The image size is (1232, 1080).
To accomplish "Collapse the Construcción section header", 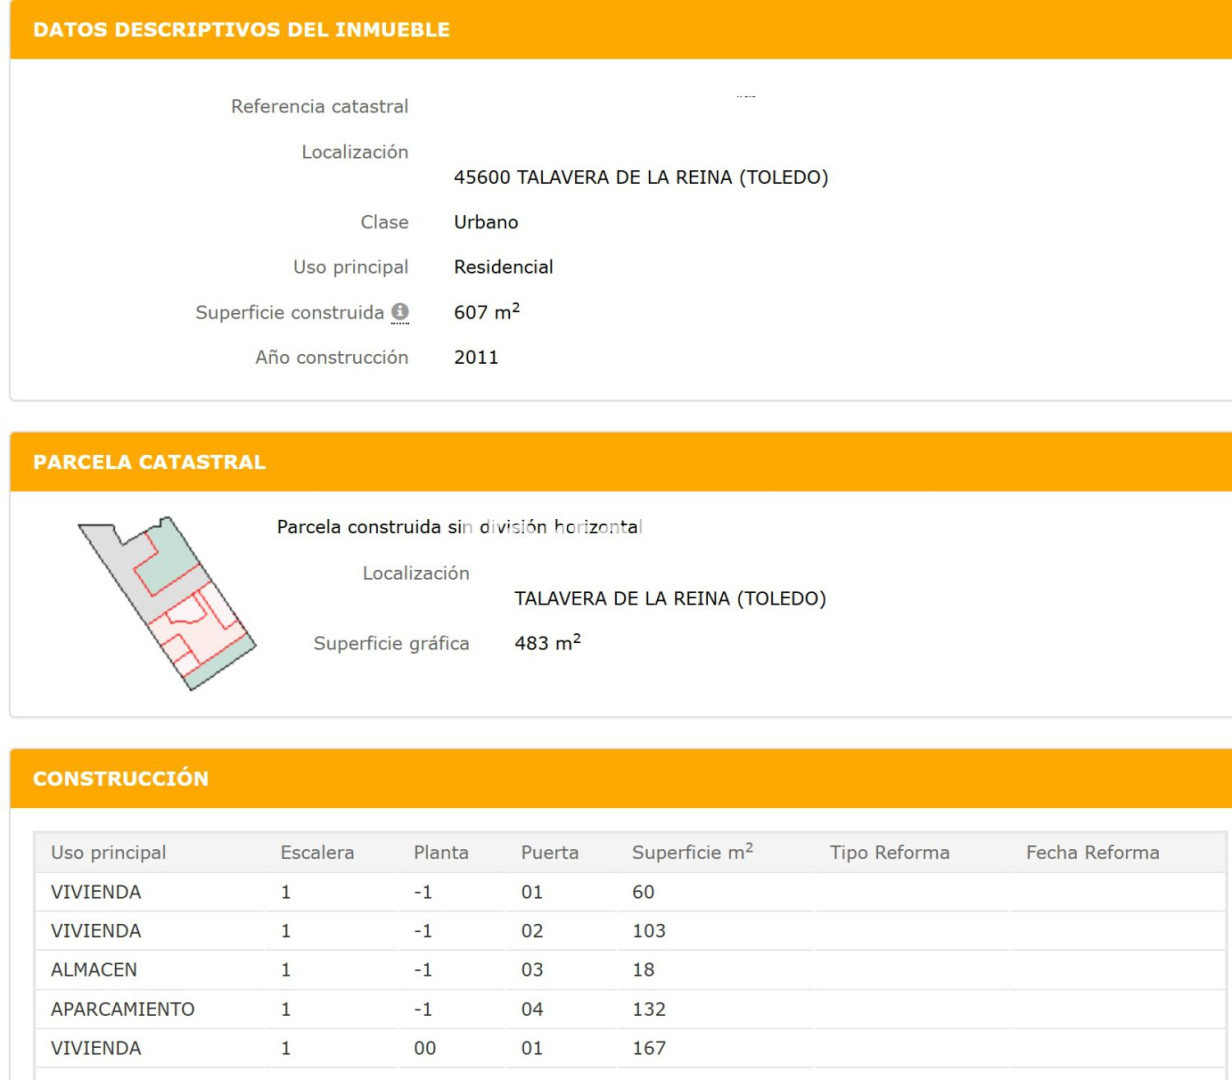I will [121, 779].
